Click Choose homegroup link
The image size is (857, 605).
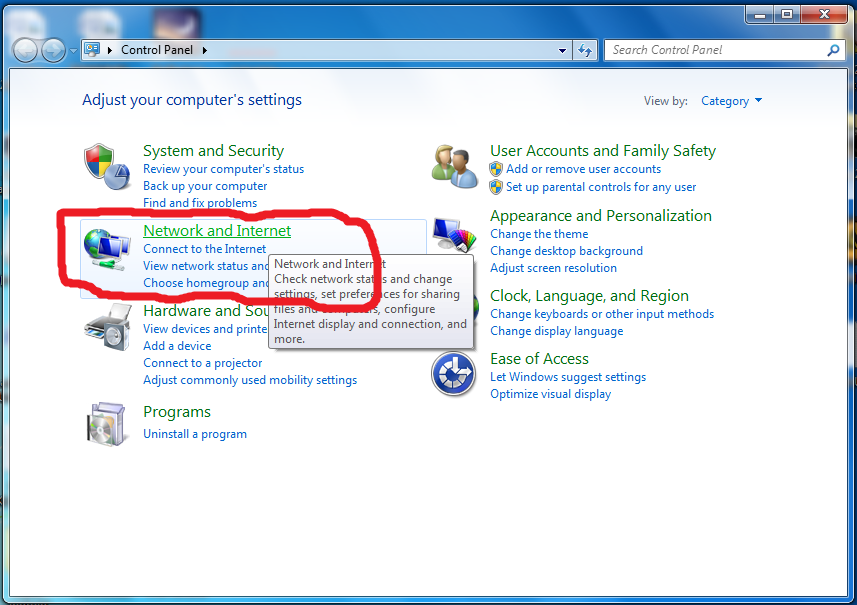(206, 283)
